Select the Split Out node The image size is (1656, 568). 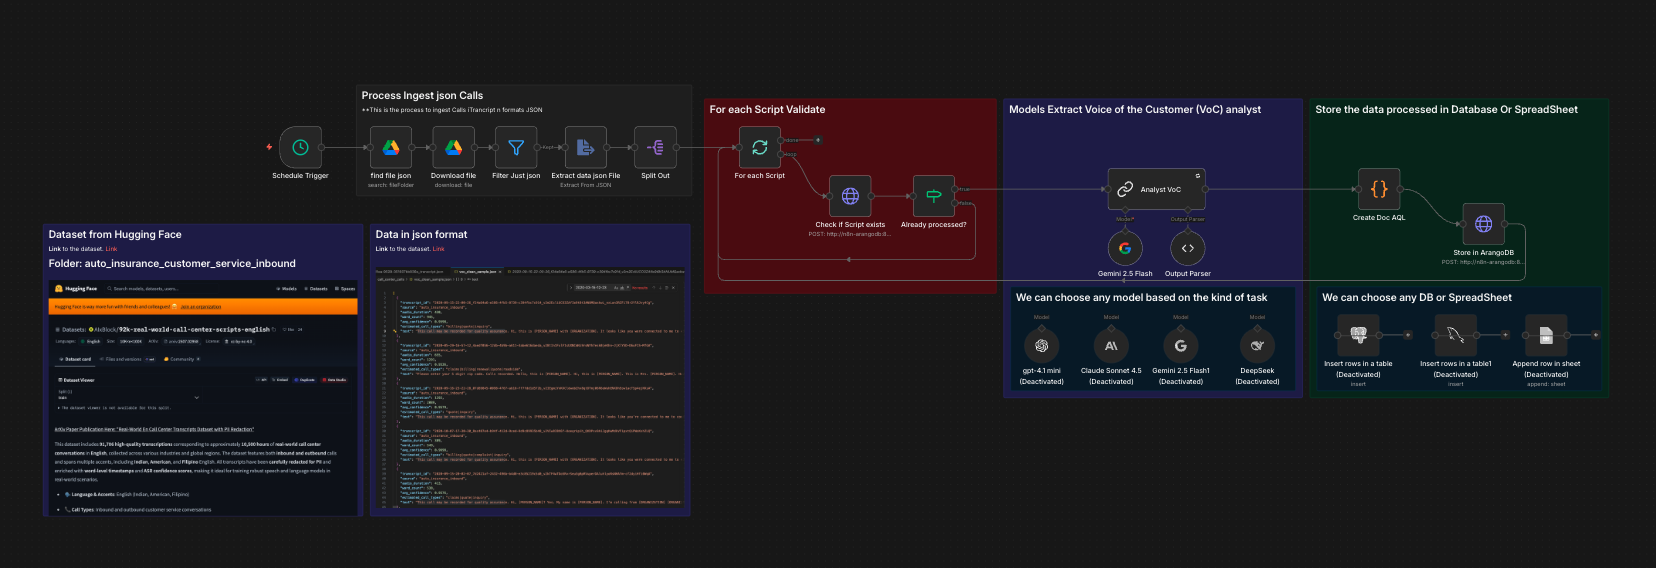(655, 147)
